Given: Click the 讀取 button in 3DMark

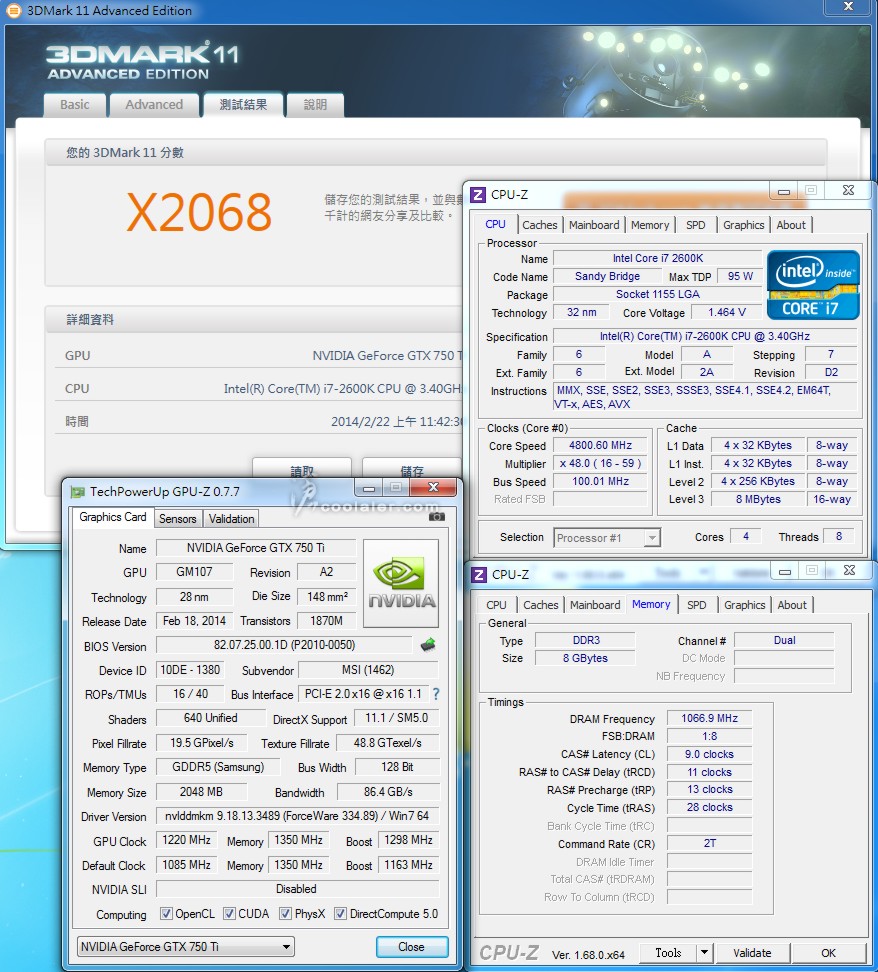Looking at the screenshot, I should [x=302, y=469].
